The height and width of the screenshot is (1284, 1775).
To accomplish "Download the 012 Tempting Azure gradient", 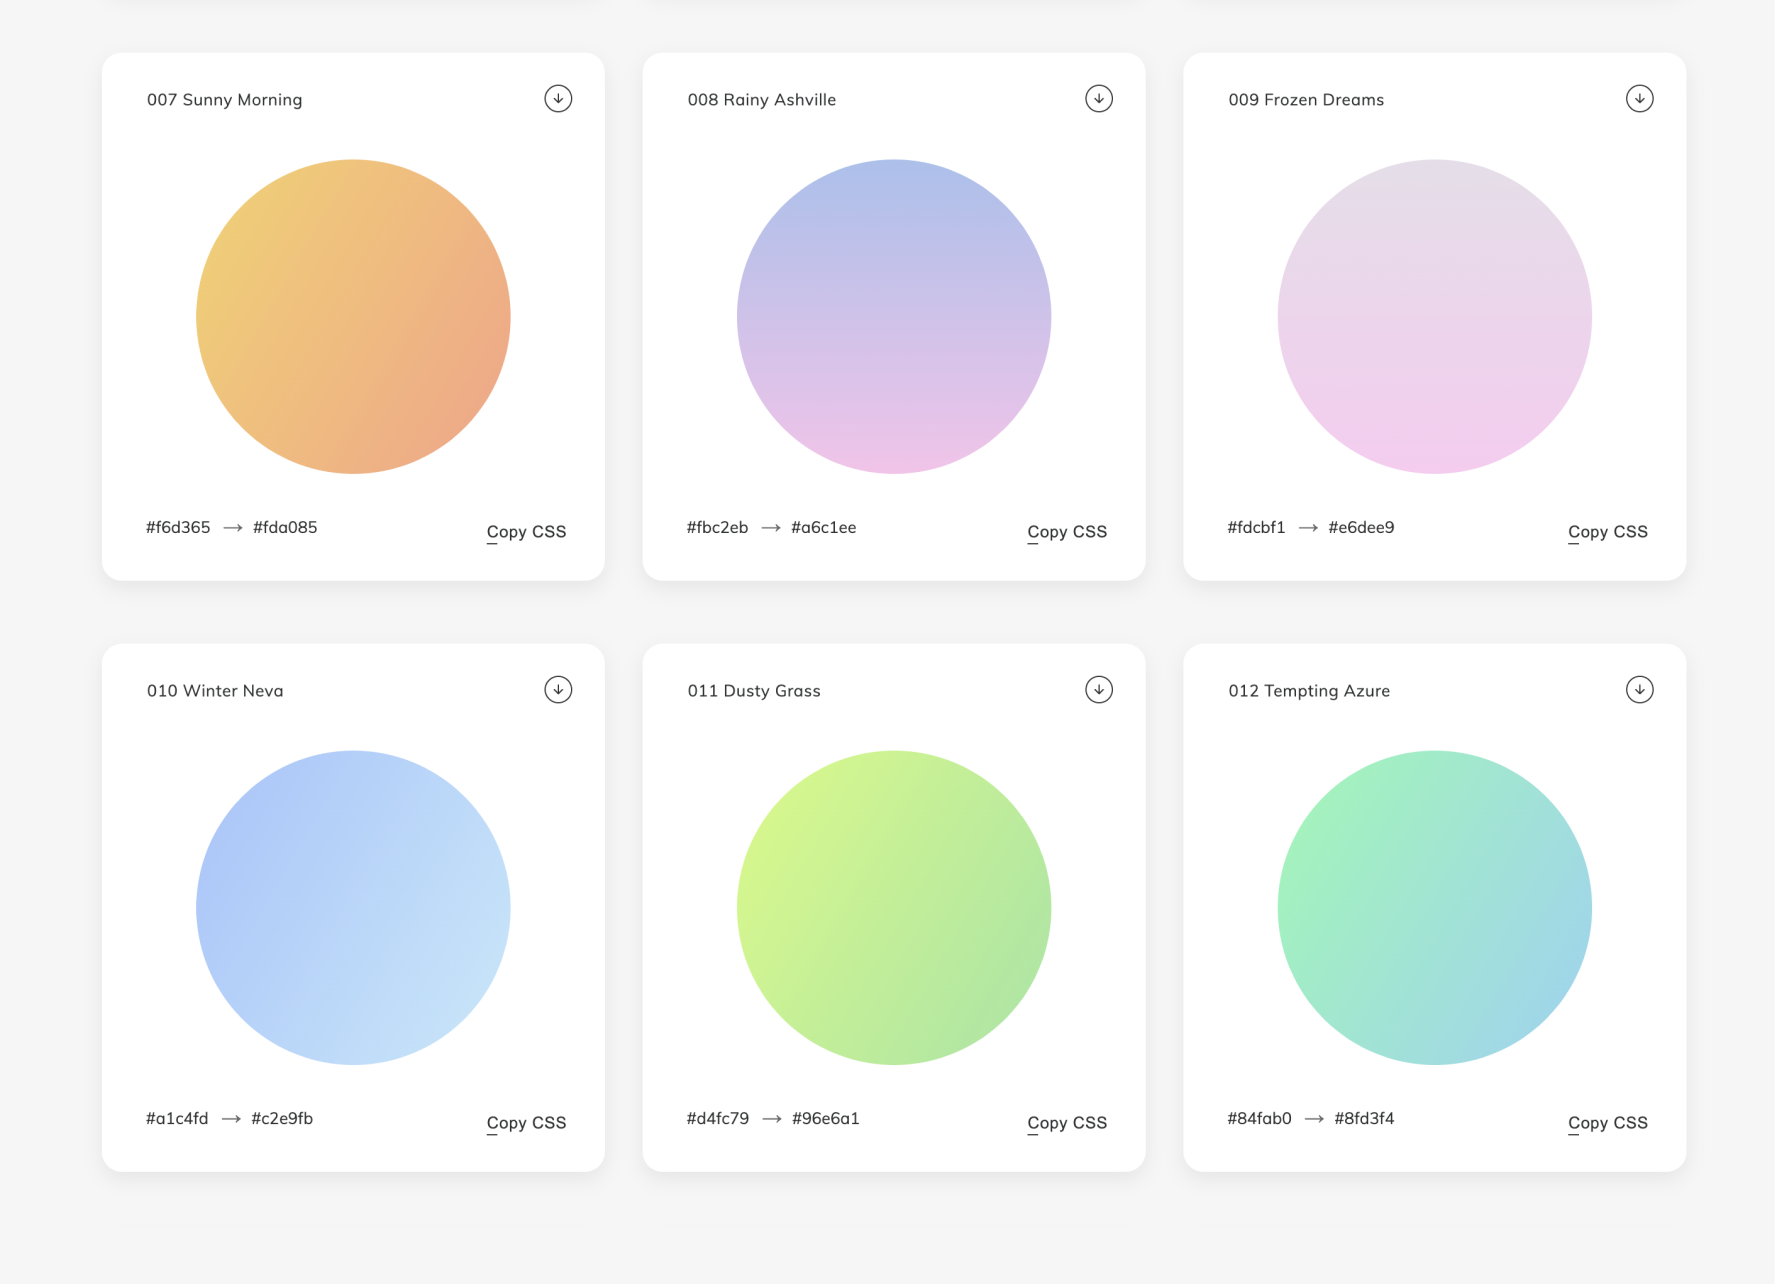I will tap(1640, 689).
